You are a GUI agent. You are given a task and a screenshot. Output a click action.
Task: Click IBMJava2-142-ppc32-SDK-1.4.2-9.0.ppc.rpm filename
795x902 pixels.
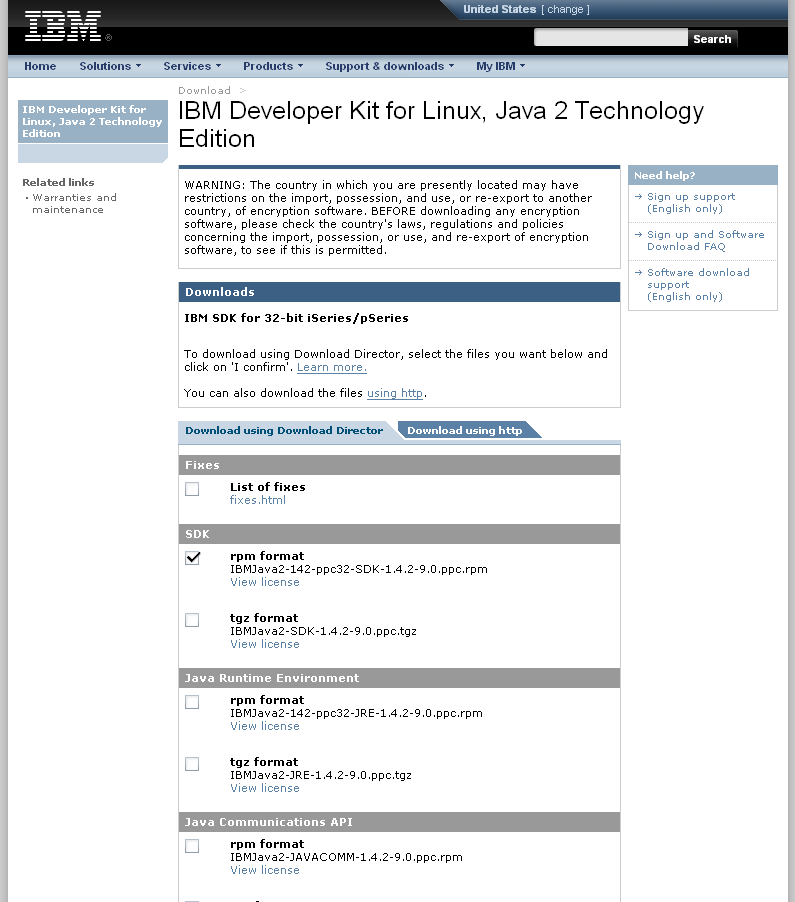click(359, 570)
